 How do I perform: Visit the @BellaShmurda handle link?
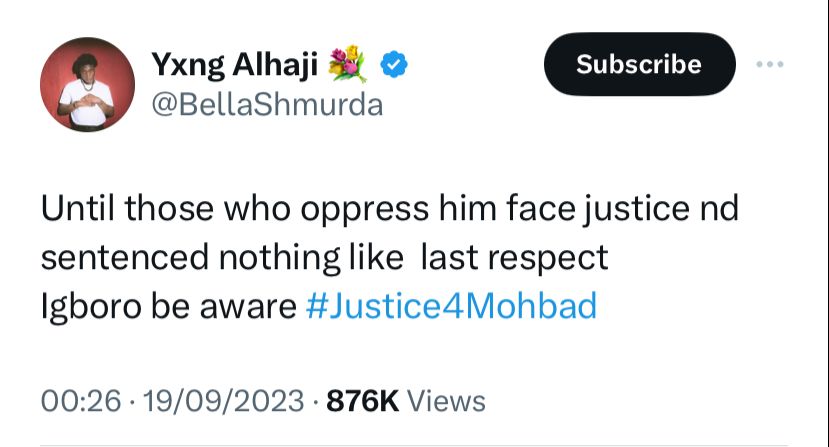tap(267, 104)
